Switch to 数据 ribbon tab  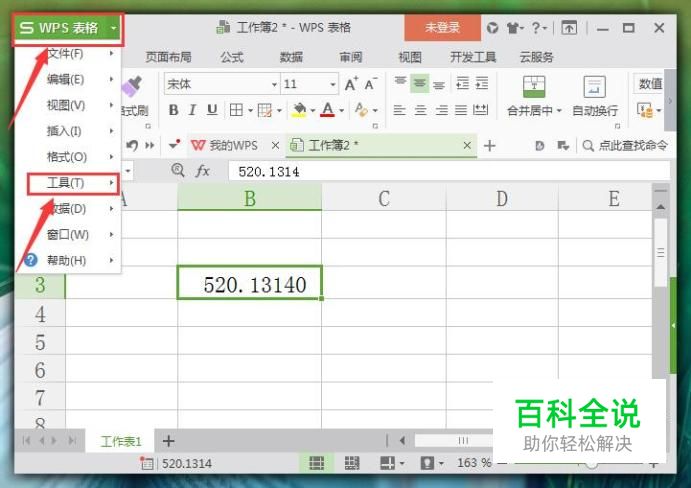pos(291,57)
